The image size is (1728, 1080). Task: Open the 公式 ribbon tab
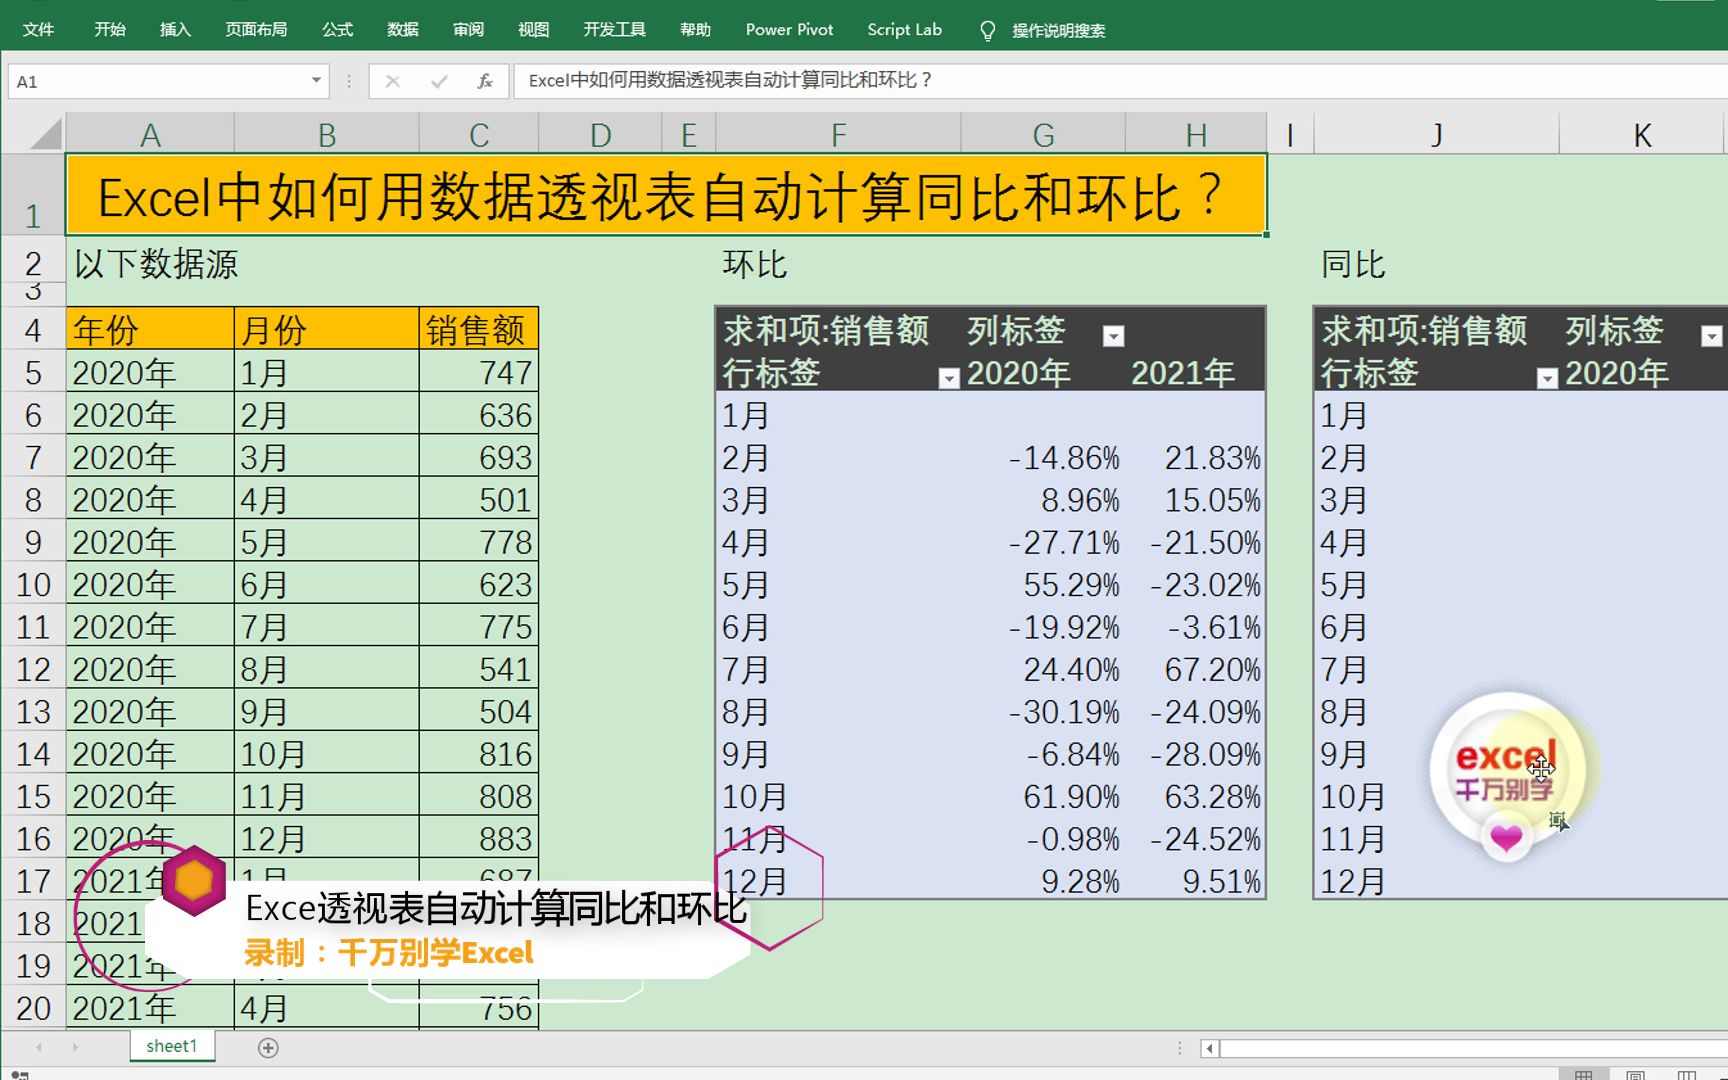click(x=338, y=30)
